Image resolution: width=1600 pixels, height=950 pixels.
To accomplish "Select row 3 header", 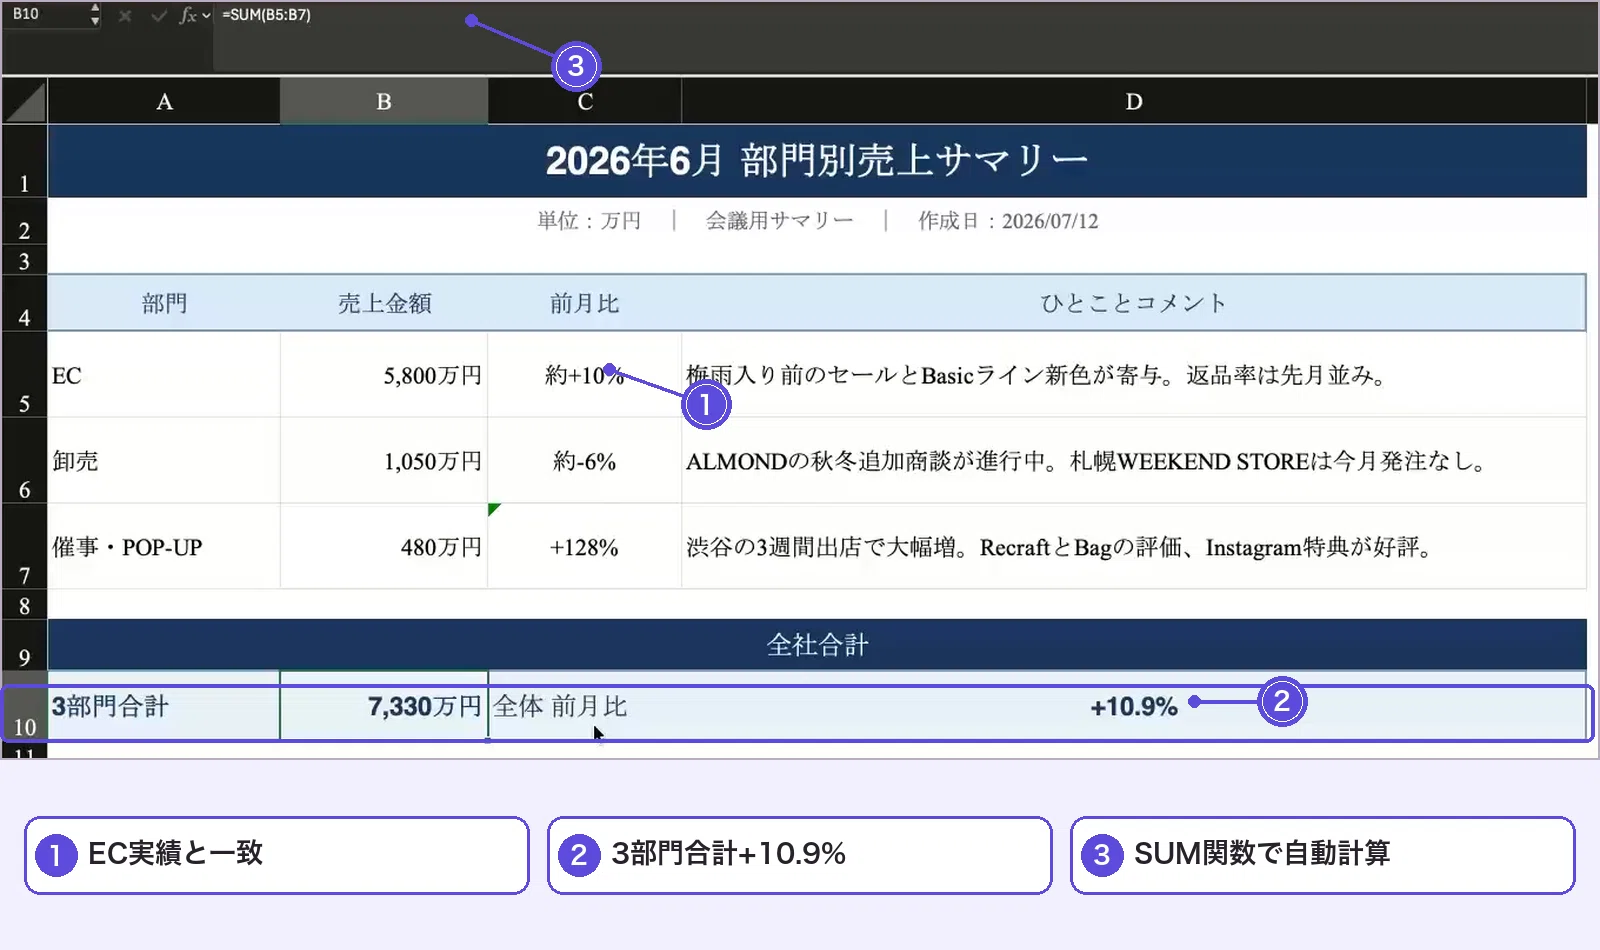I will pos(24,260).
